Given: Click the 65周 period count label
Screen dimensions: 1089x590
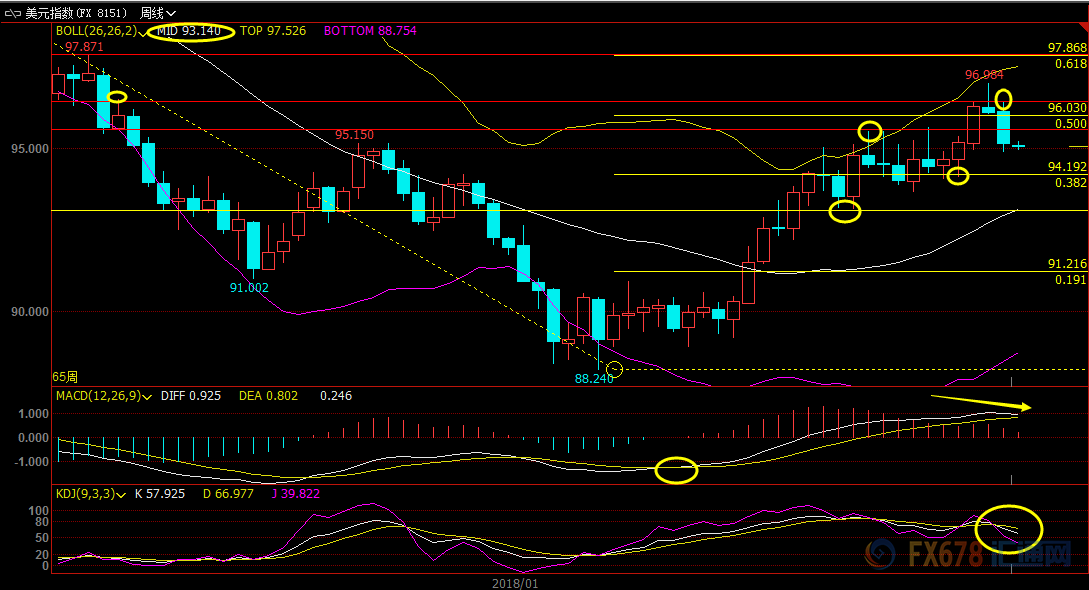Looking at the screenshot, I should click(x=64, y=377).
